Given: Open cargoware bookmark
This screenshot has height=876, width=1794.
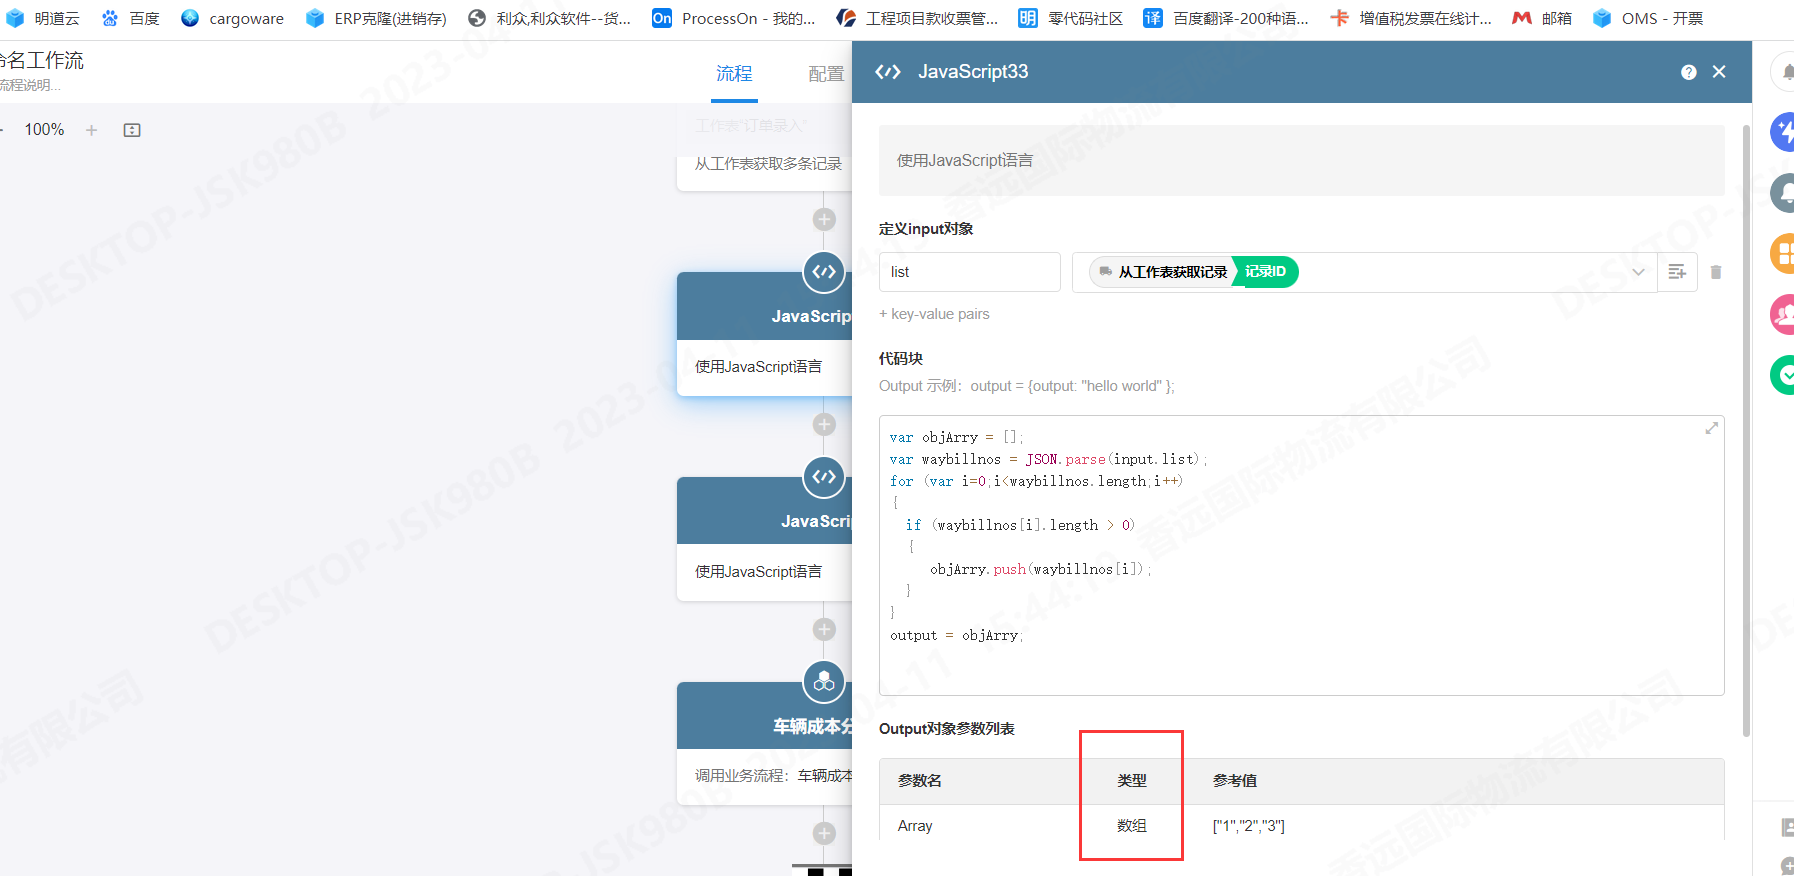Looking at the screenshot, I should click(232, 18).
